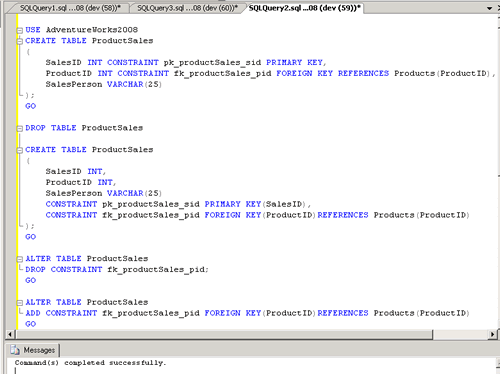The height and width of the screenshot is (374, 500).
Task: Collapse the first CREATE TABLE ProductSales block
Action: [x=20, y=41]
